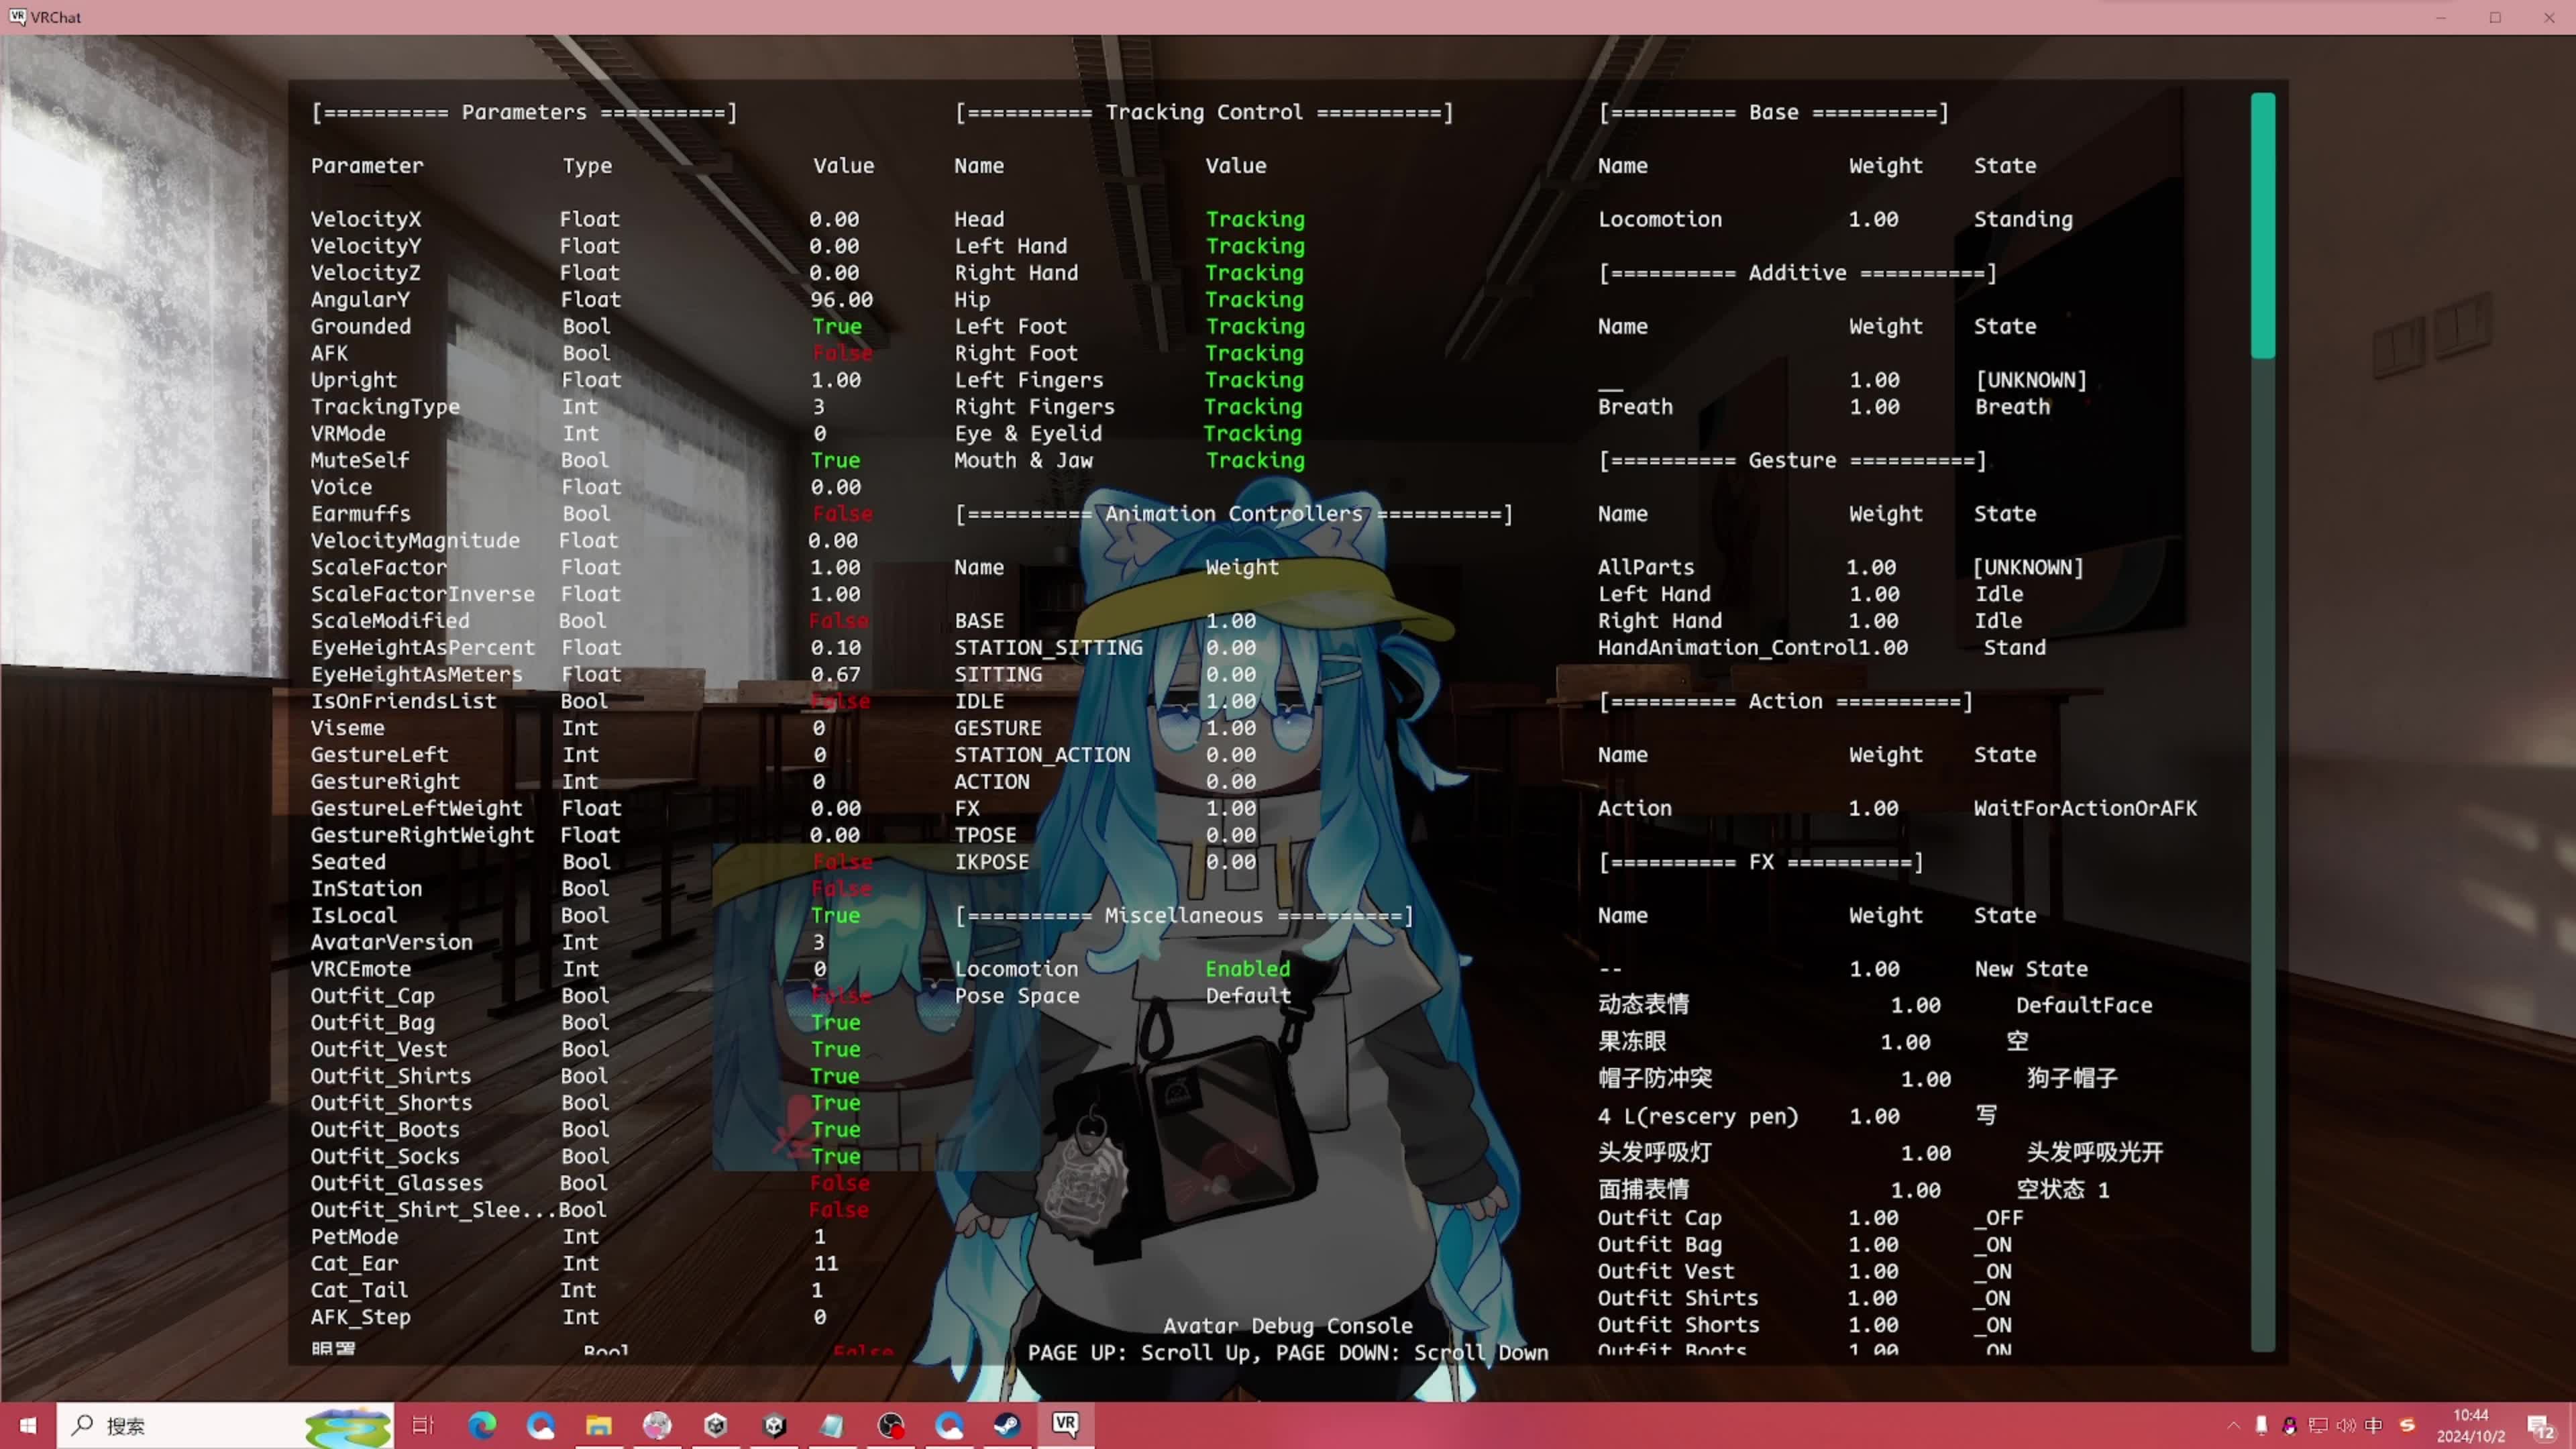Click the Sogou input method tray icon
Image resolution: width=2576 pixels, height=1449 pixels.
click(2407, 1425)
